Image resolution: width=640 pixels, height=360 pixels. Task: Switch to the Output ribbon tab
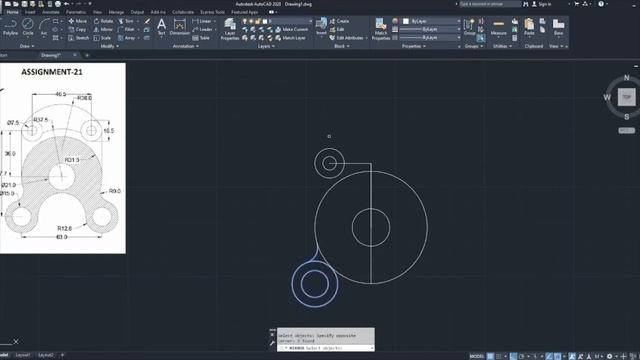click(137, 12)
